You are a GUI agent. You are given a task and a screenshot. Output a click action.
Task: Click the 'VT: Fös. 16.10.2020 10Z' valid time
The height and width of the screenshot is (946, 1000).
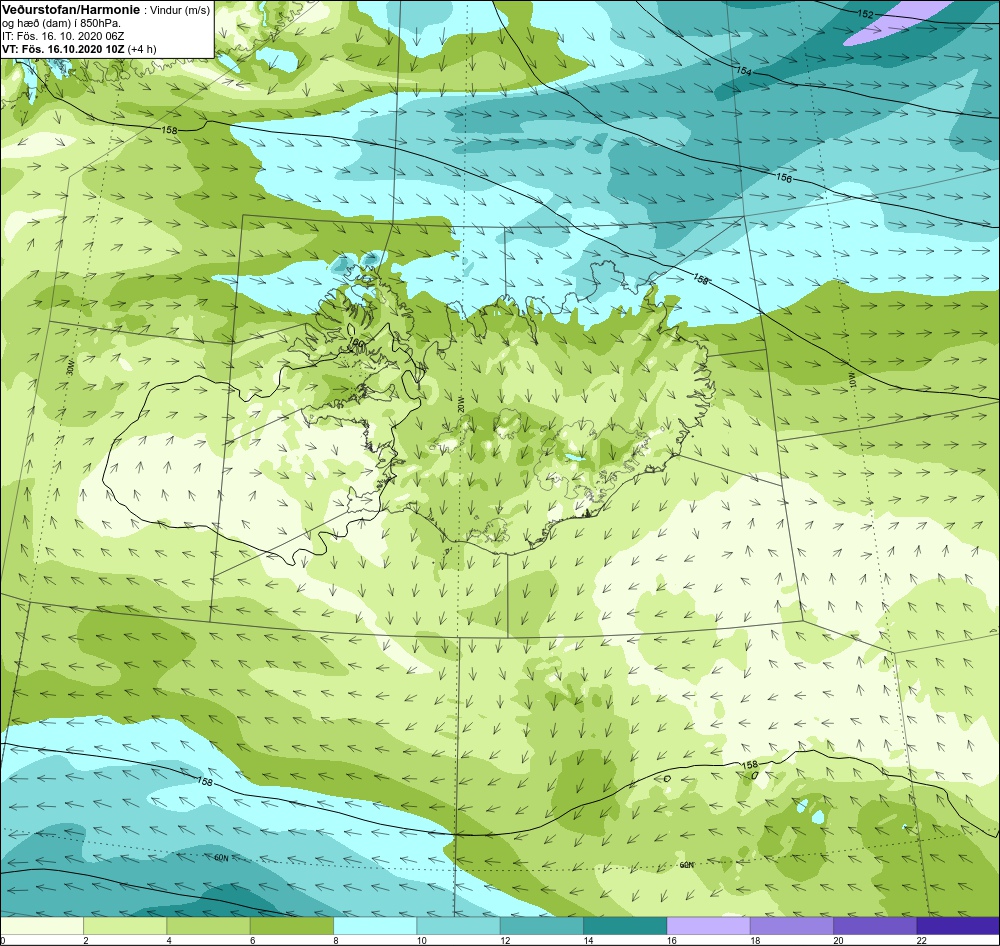pos(63,49)
